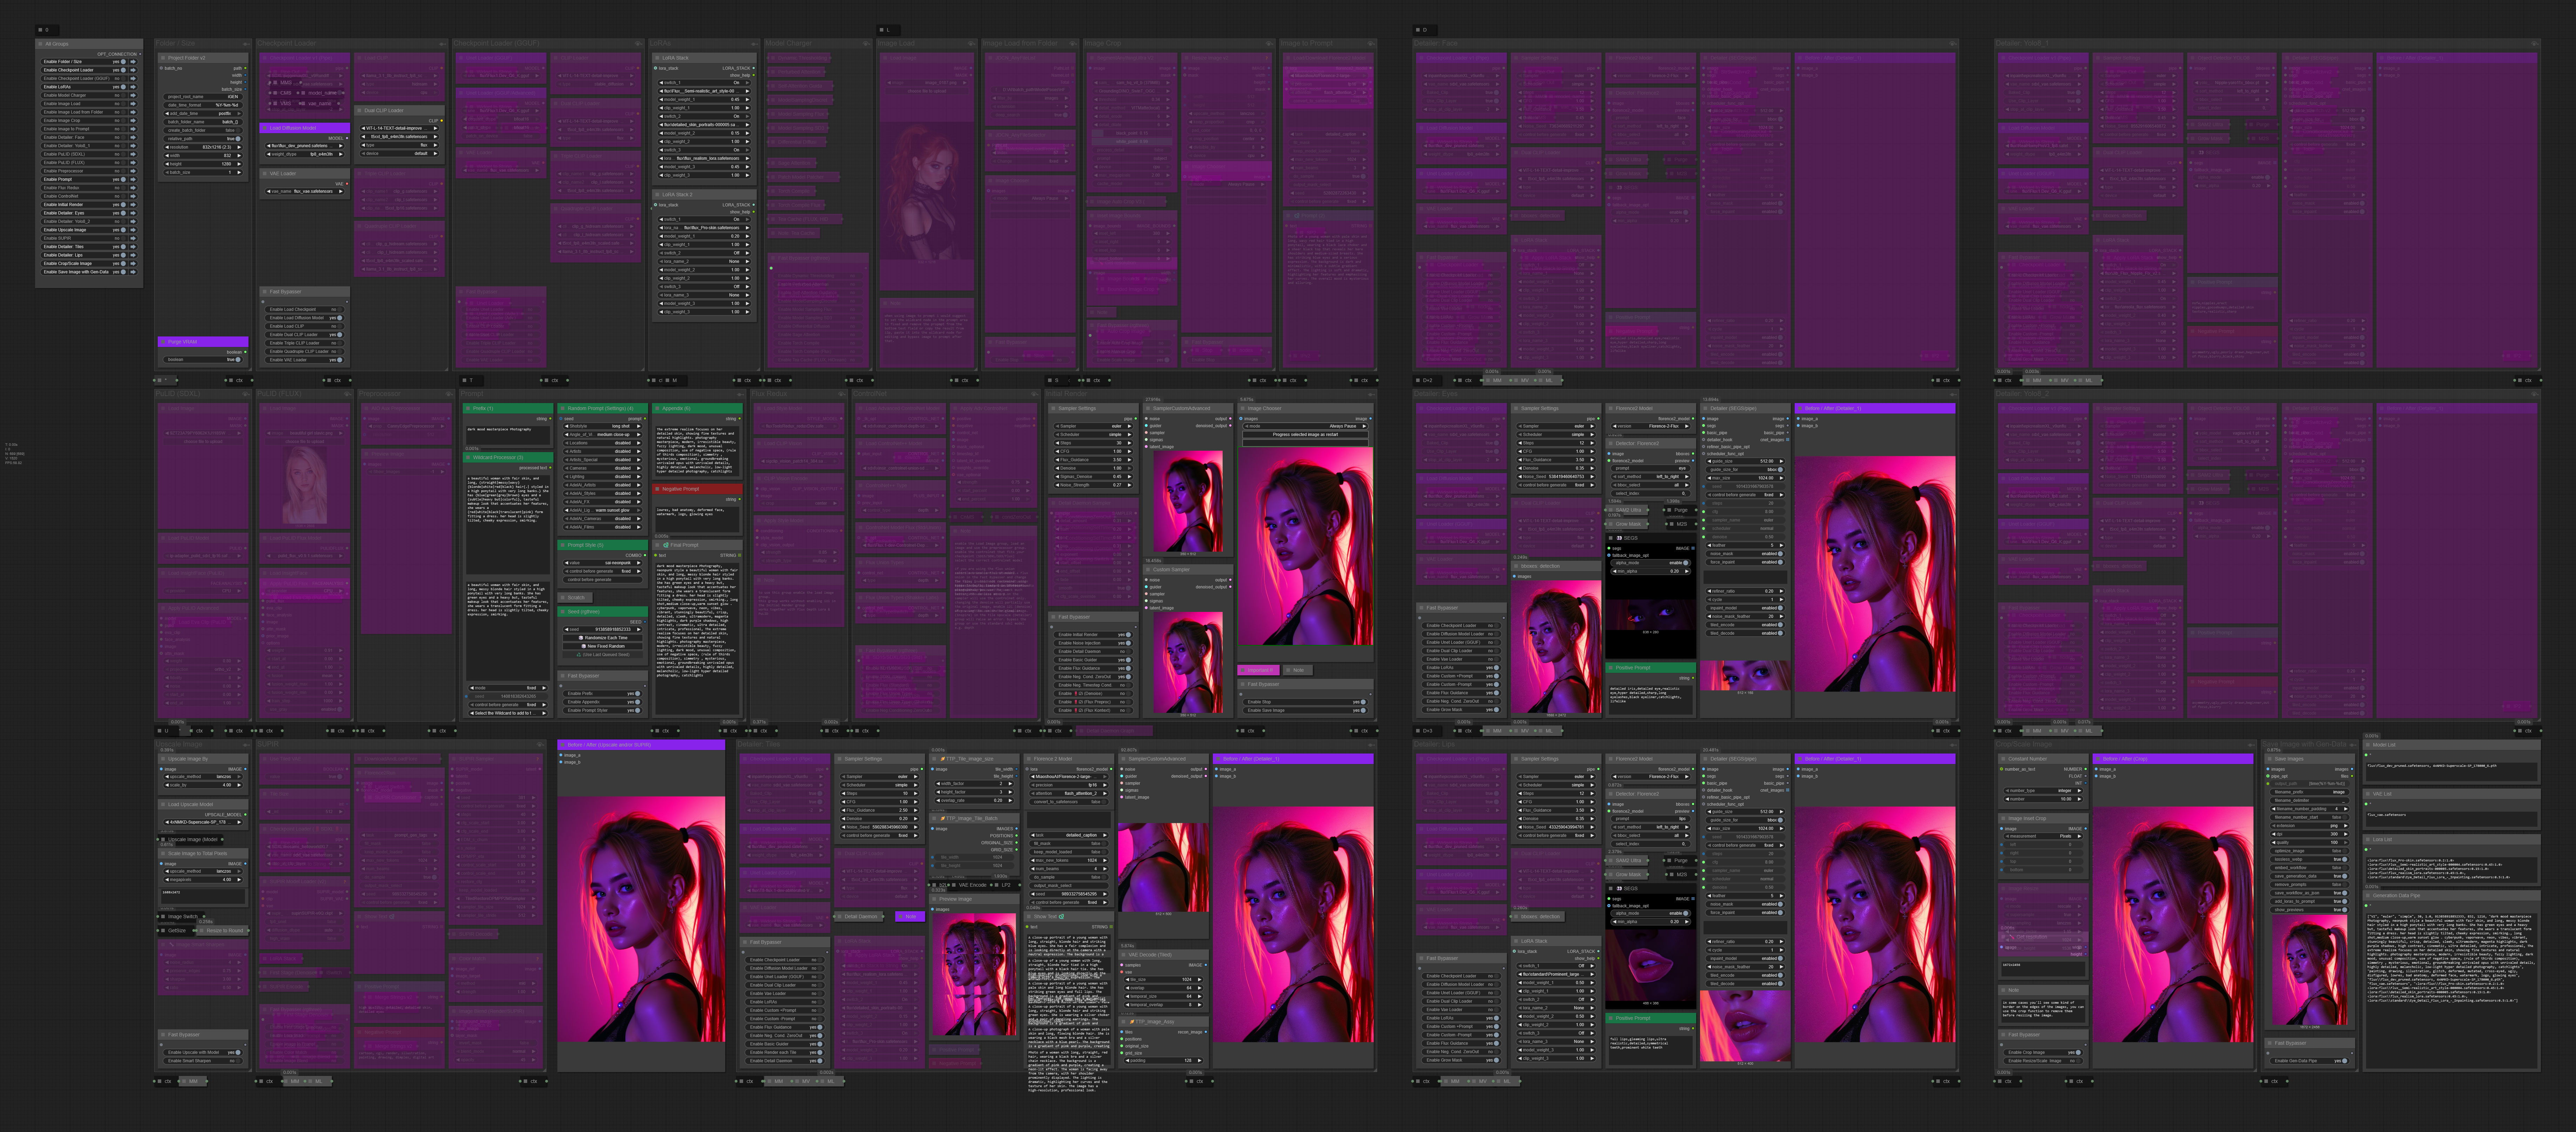Click go-to arrow for Enable Save Image with Gen-Data
2576x1132 pixels.
(133, 272)
